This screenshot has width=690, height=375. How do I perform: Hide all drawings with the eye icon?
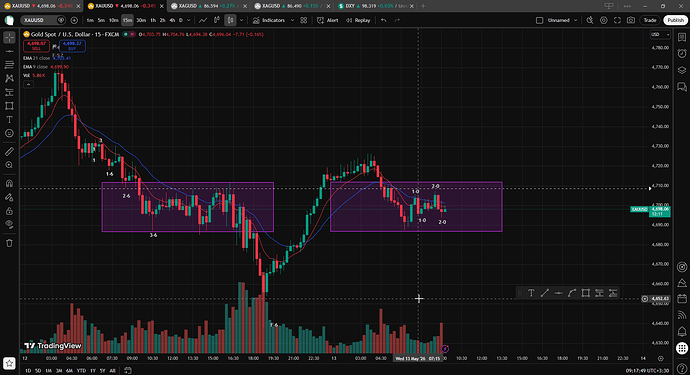[9, 224]
